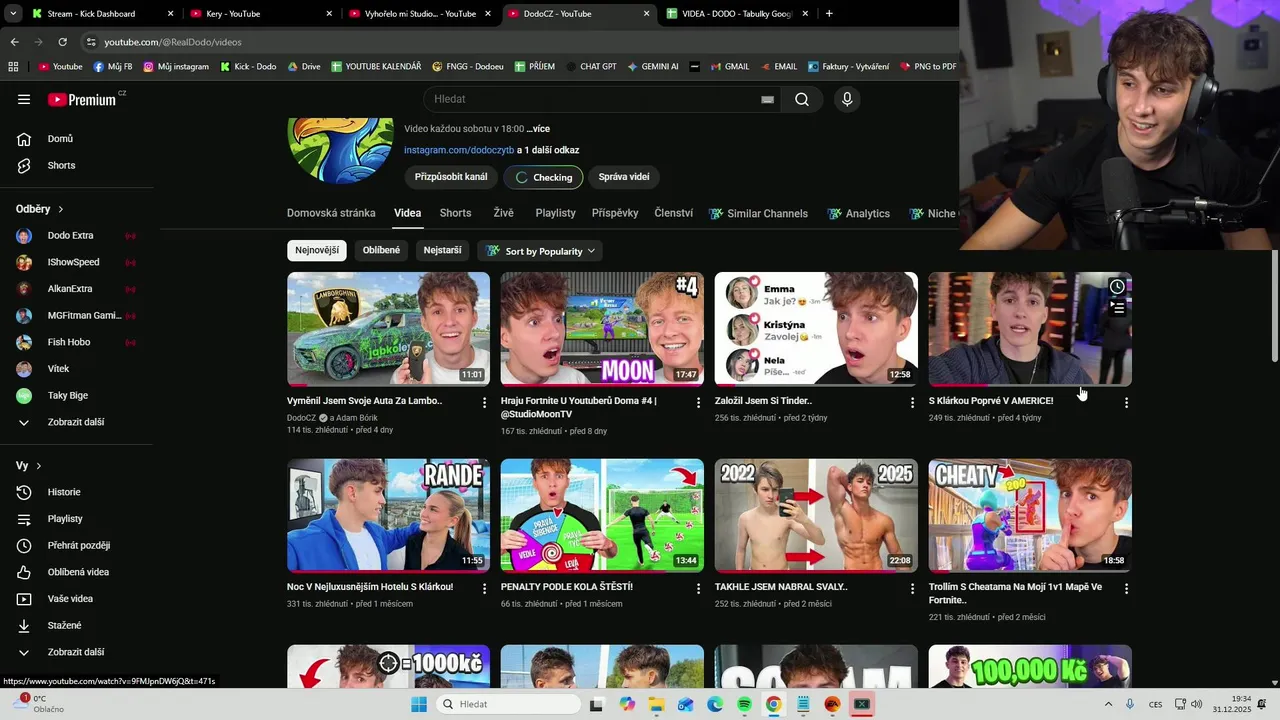This screenshot has width=1280, height=720.
Task: Open the Apps grid in bookmarks bar
Action: (13, 67)
